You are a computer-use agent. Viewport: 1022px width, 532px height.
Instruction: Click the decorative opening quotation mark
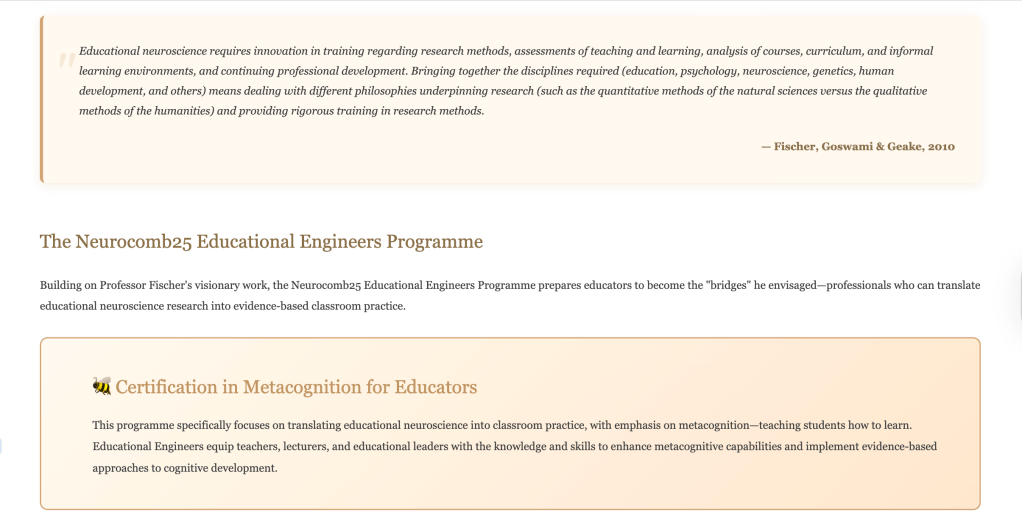click(65, 63)
